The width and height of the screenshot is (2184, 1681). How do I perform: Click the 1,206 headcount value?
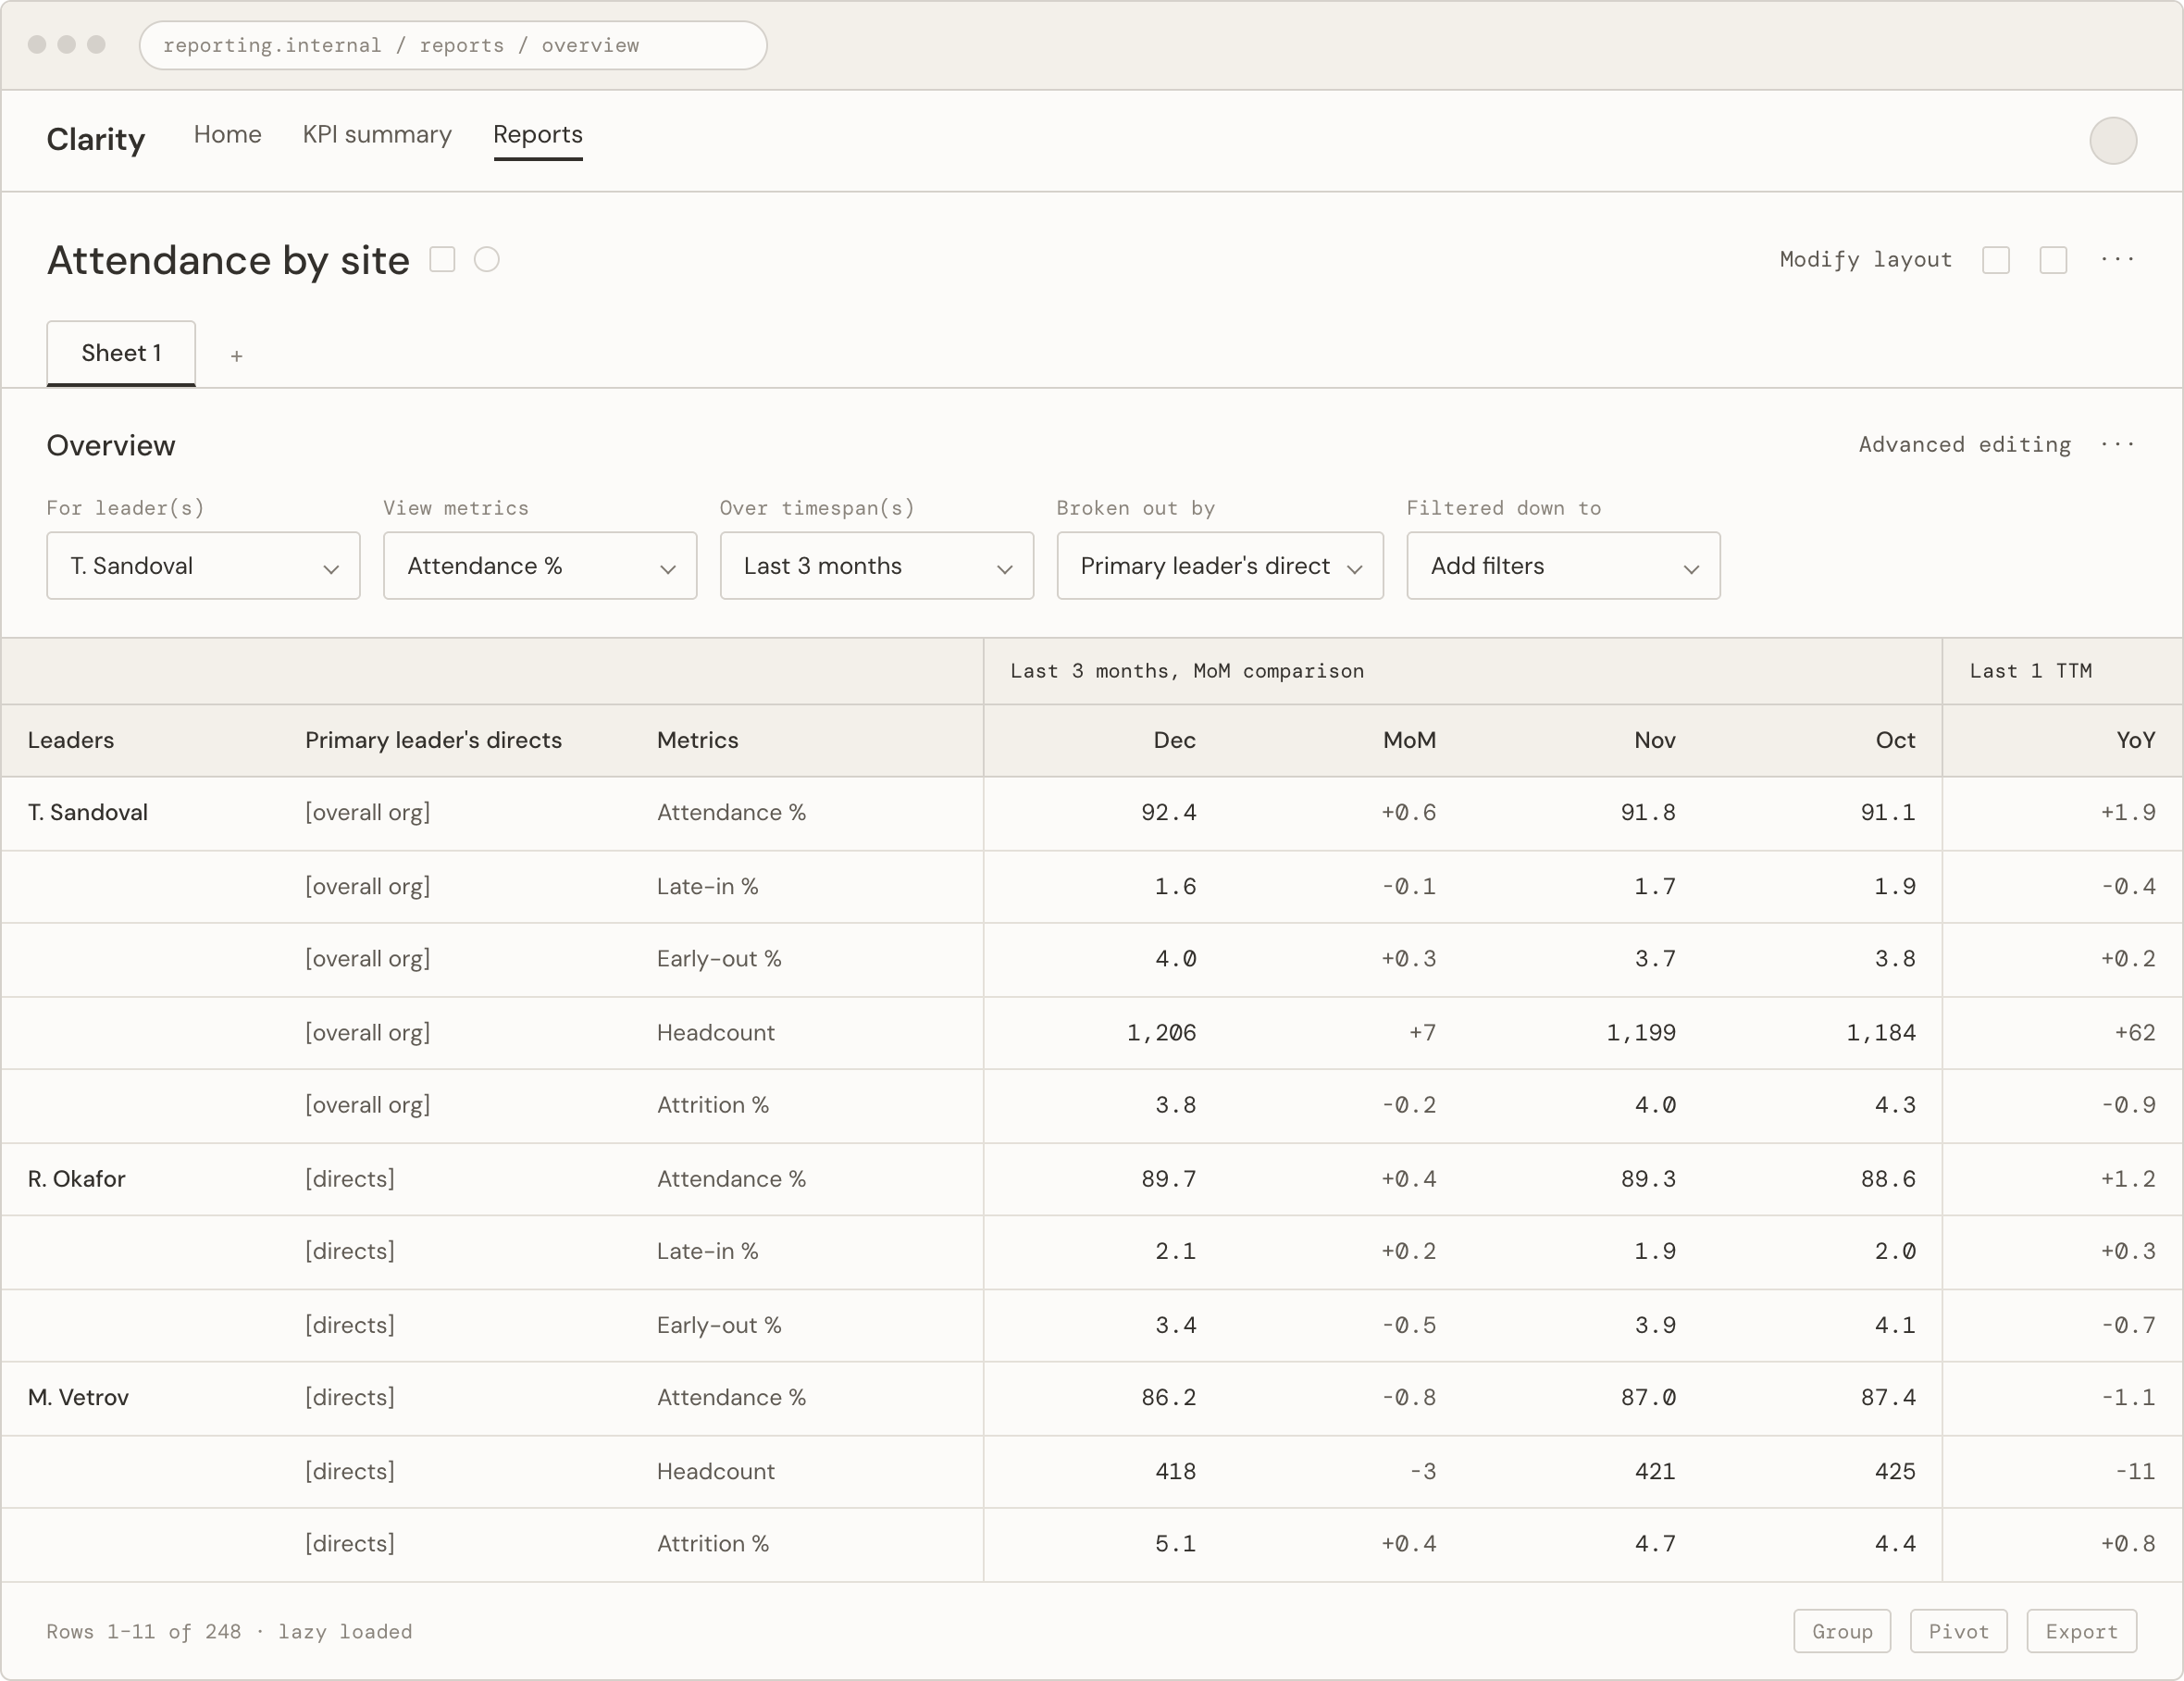click(x=1161, y=1032)
